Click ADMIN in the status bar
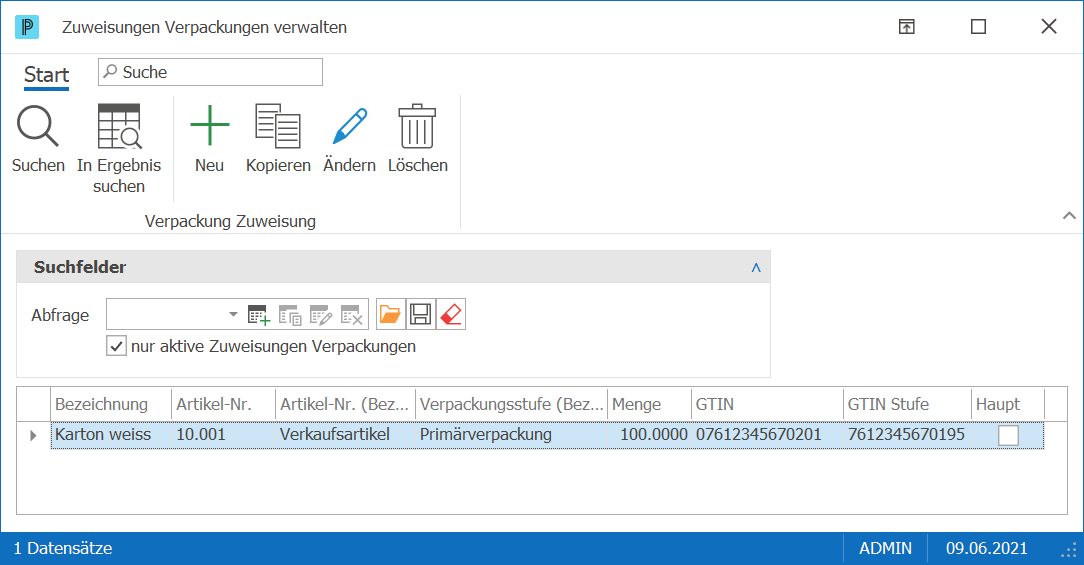Viewport: 1084px width, 565px height. pyautogui.click(x=885, y=548)
